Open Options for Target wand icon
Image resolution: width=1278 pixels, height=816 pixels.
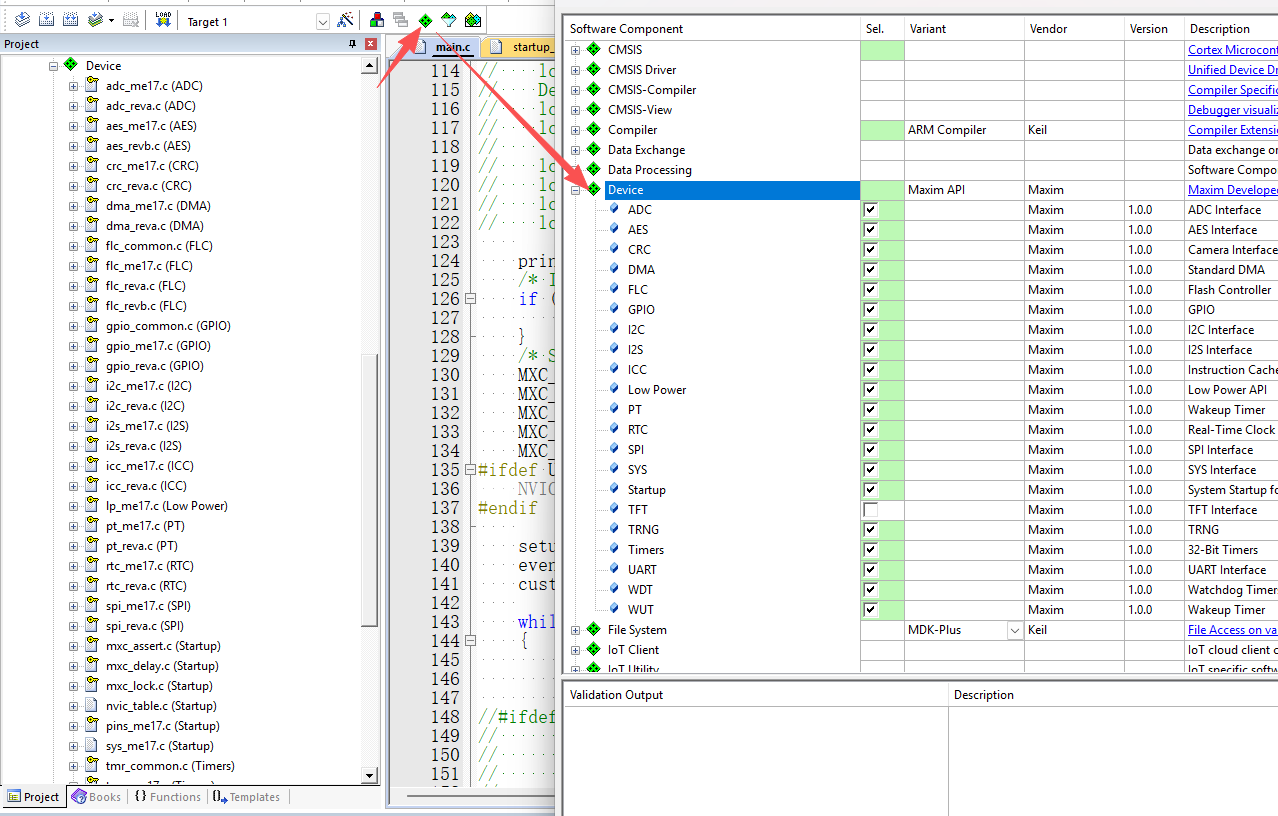[345, 20]
